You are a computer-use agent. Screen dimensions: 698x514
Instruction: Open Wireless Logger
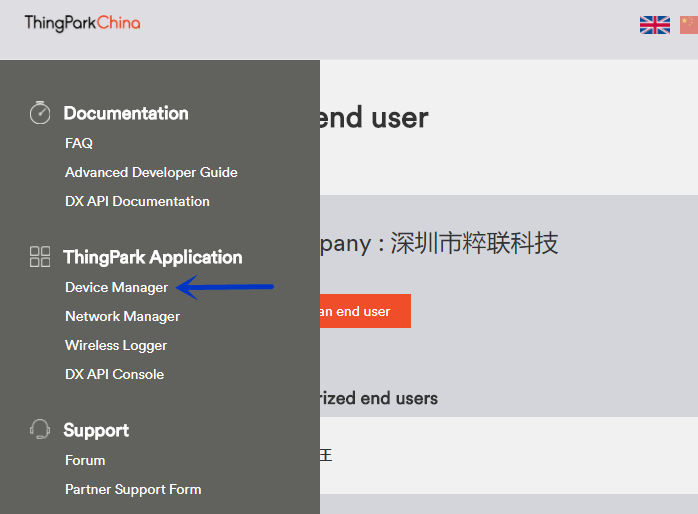116,345
